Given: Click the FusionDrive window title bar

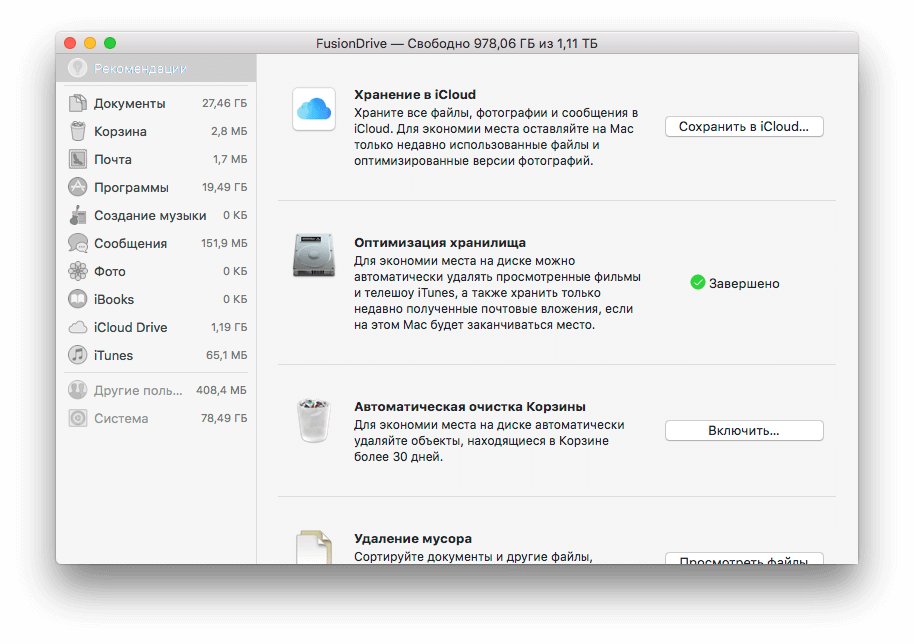Looking at the screenshot, I should click(456, 43).
